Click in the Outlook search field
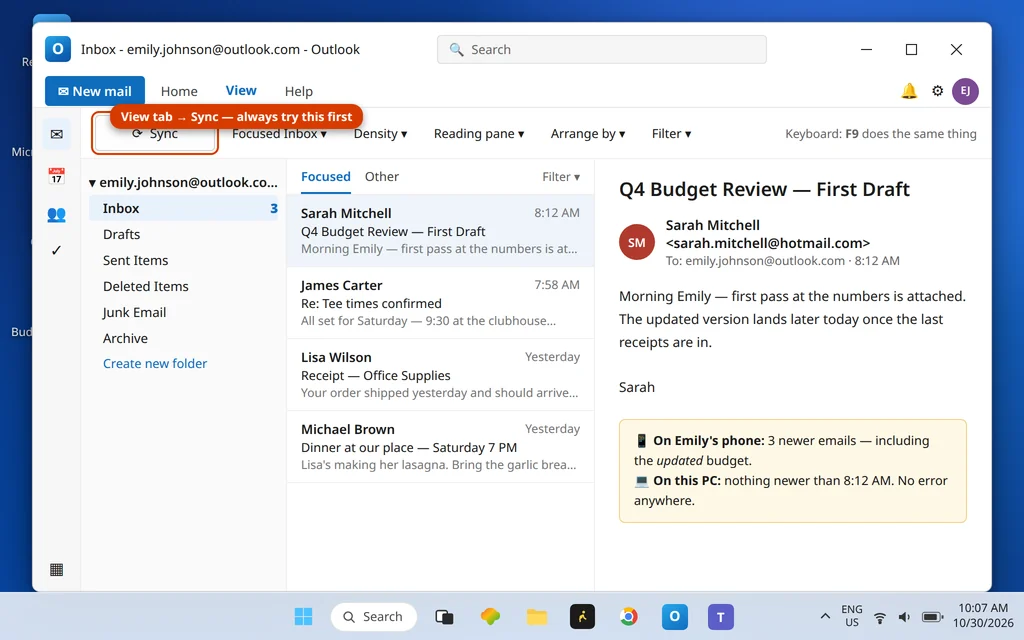This screenshot has height=640, width=1024. [x=601, y=50]
